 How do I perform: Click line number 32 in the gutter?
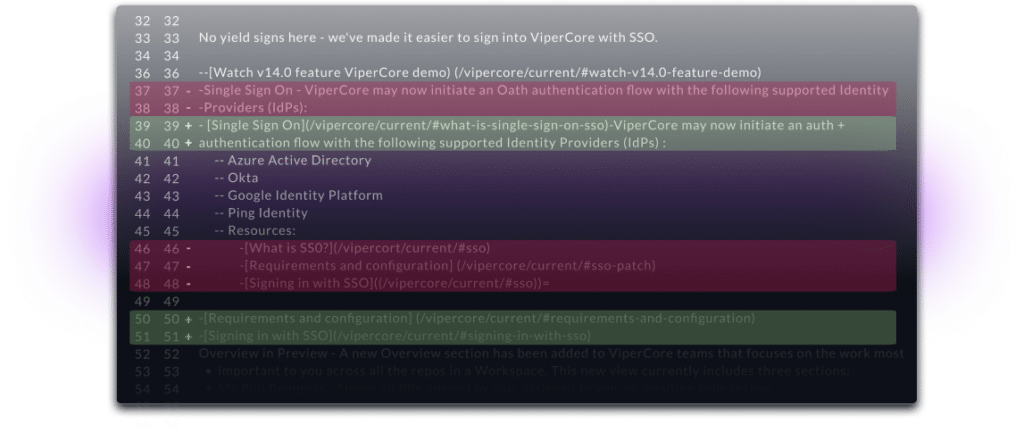[x=142, y=21]
